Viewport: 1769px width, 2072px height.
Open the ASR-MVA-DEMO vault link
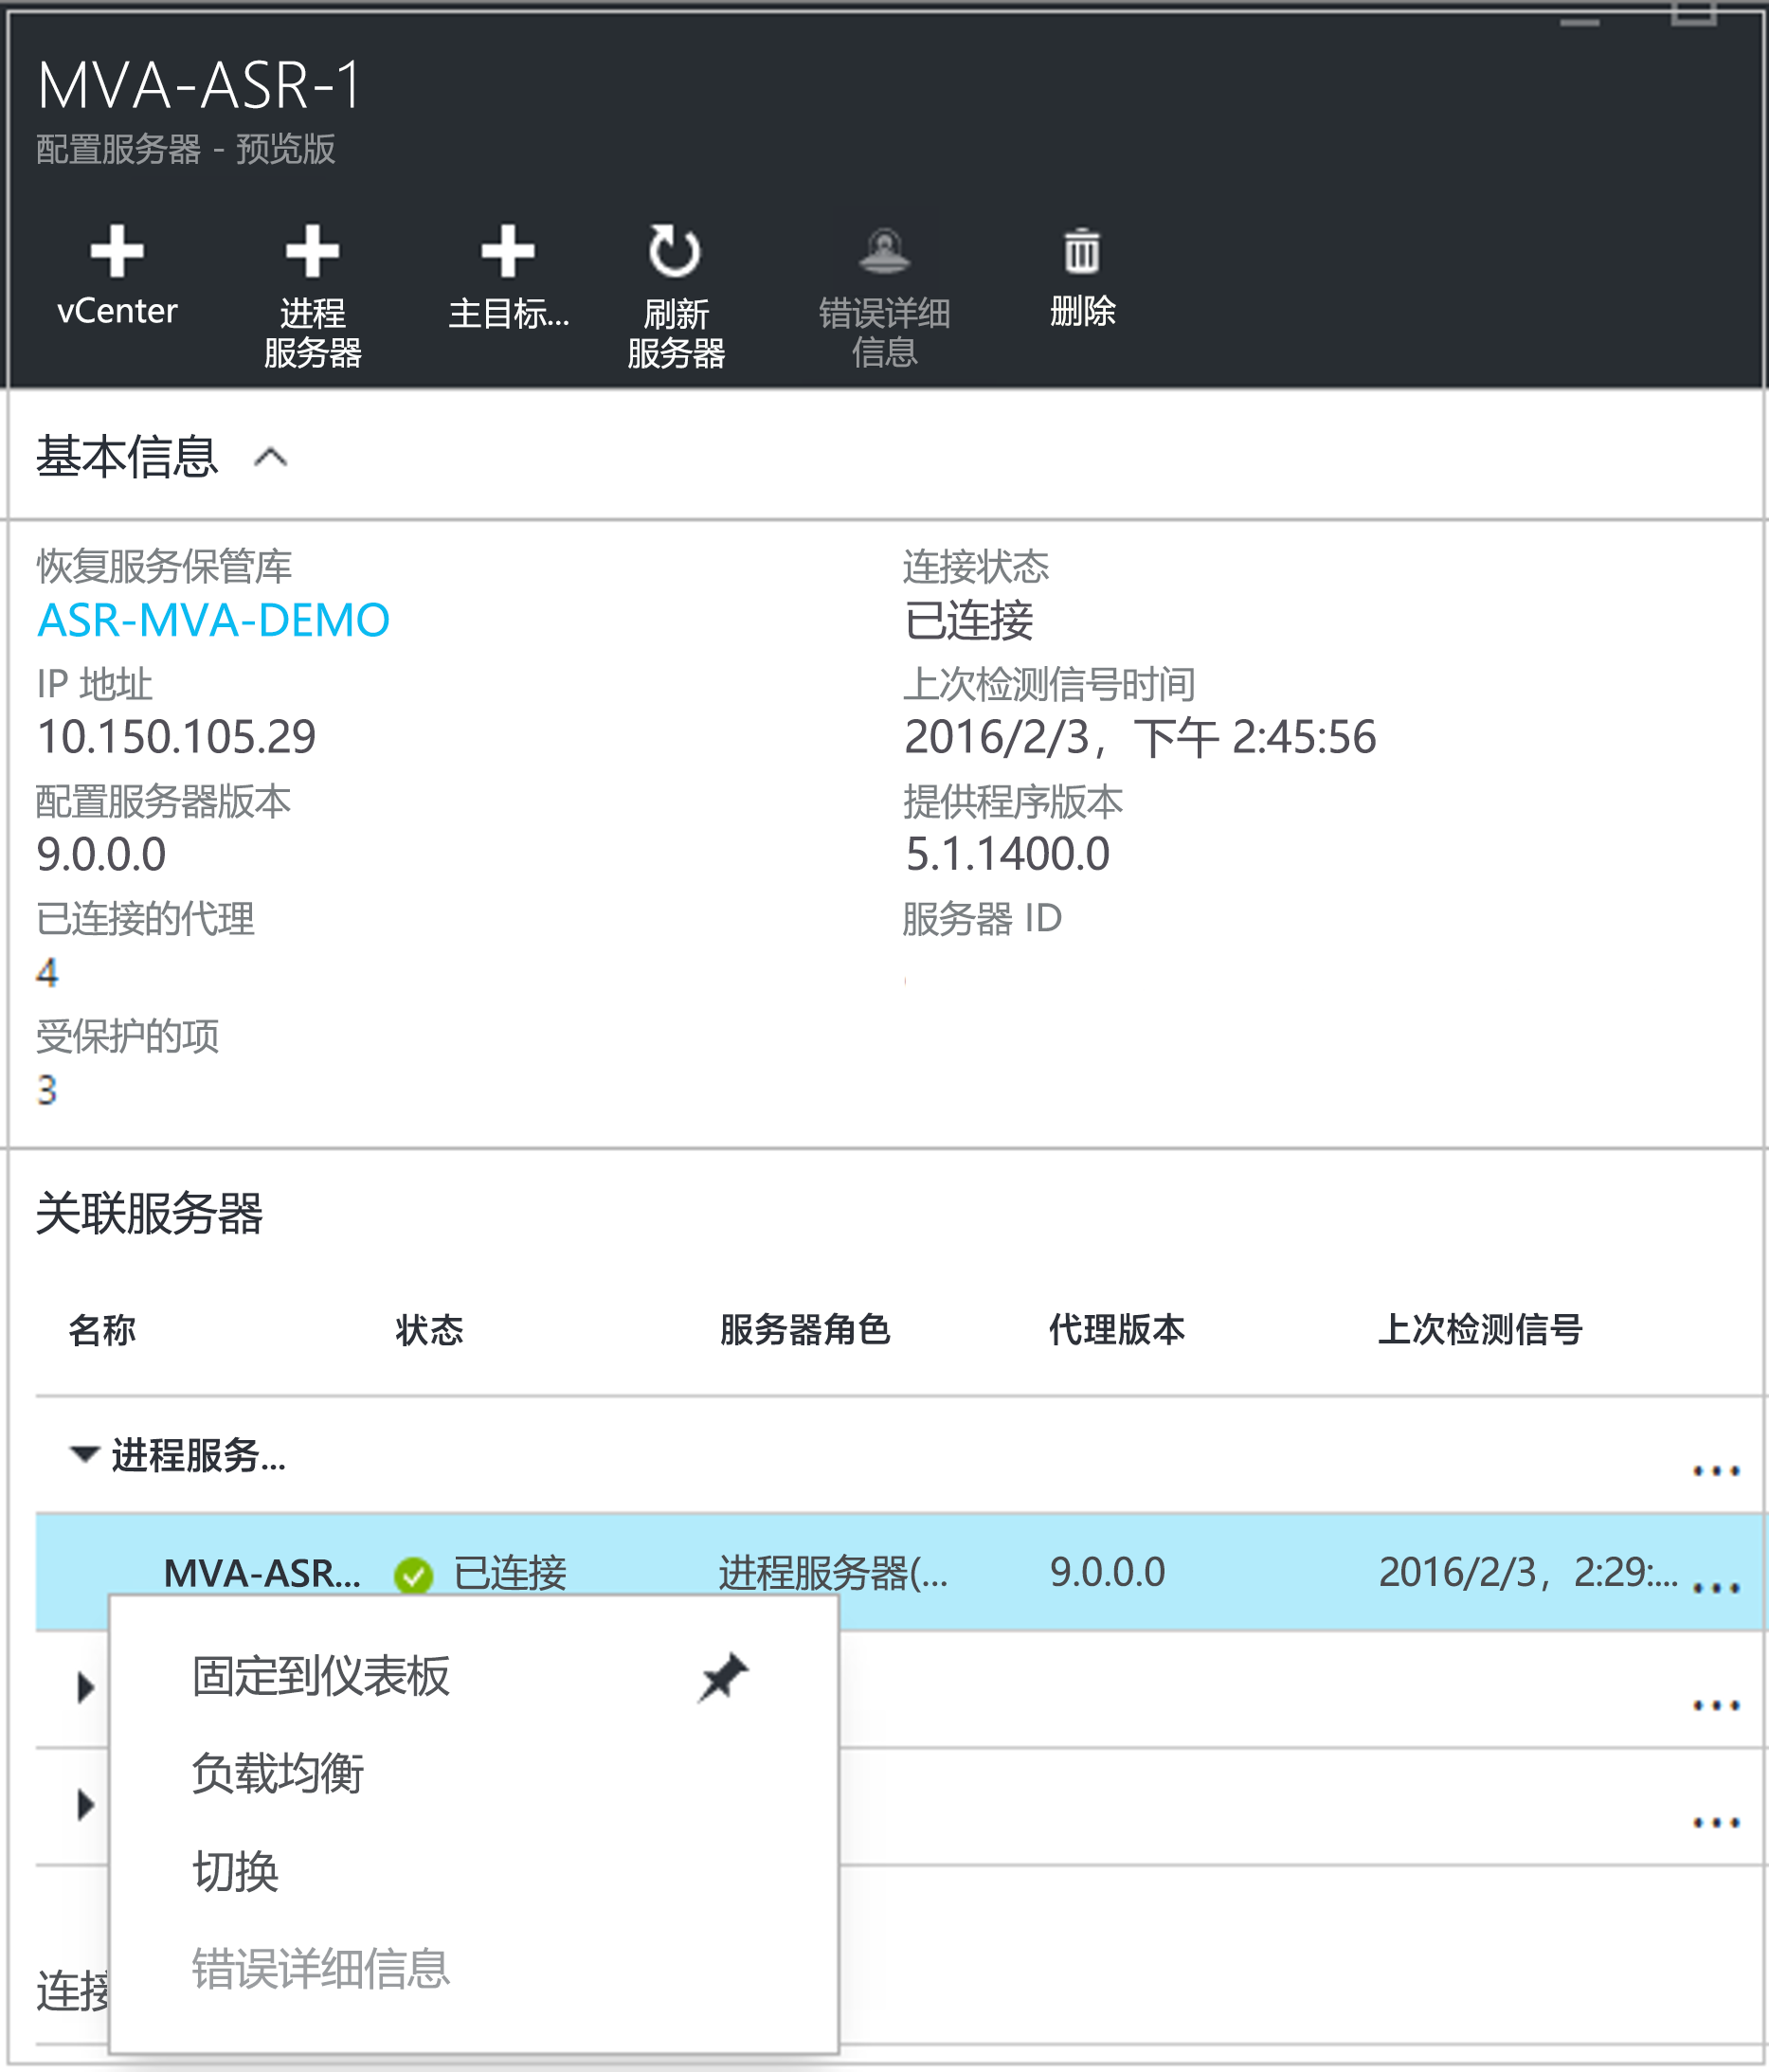(x=213, y=620)
